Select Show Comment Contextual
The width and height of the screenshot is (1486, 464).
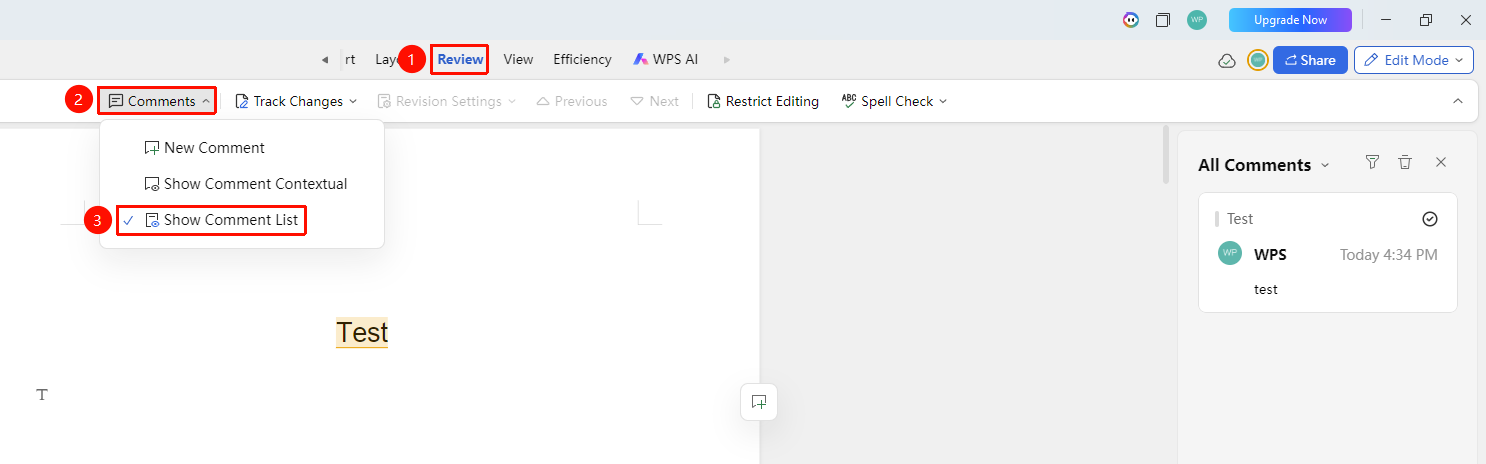point(245,184)
